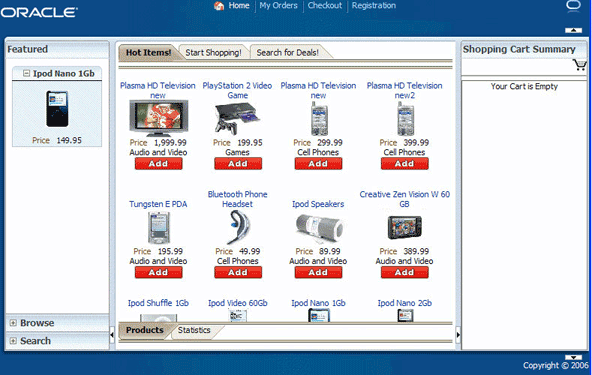Click the Home house icon
The height and width of the screenshot is (375, 592).
219,6
